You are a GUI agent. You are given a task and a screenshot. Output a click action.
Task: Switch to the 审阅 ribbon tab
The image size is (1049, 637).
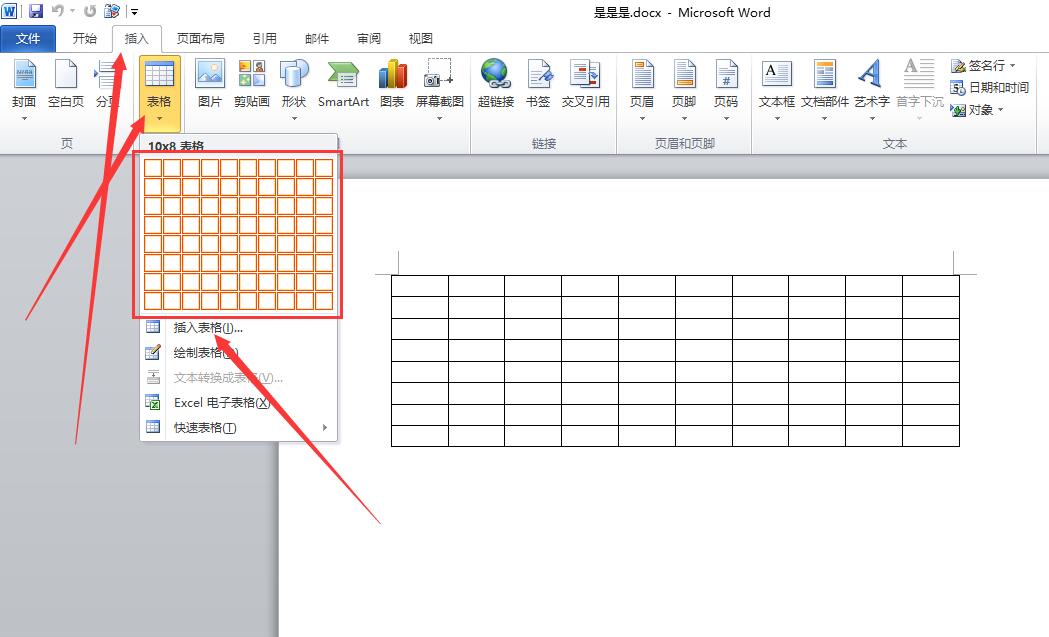[x=369, y=39]
